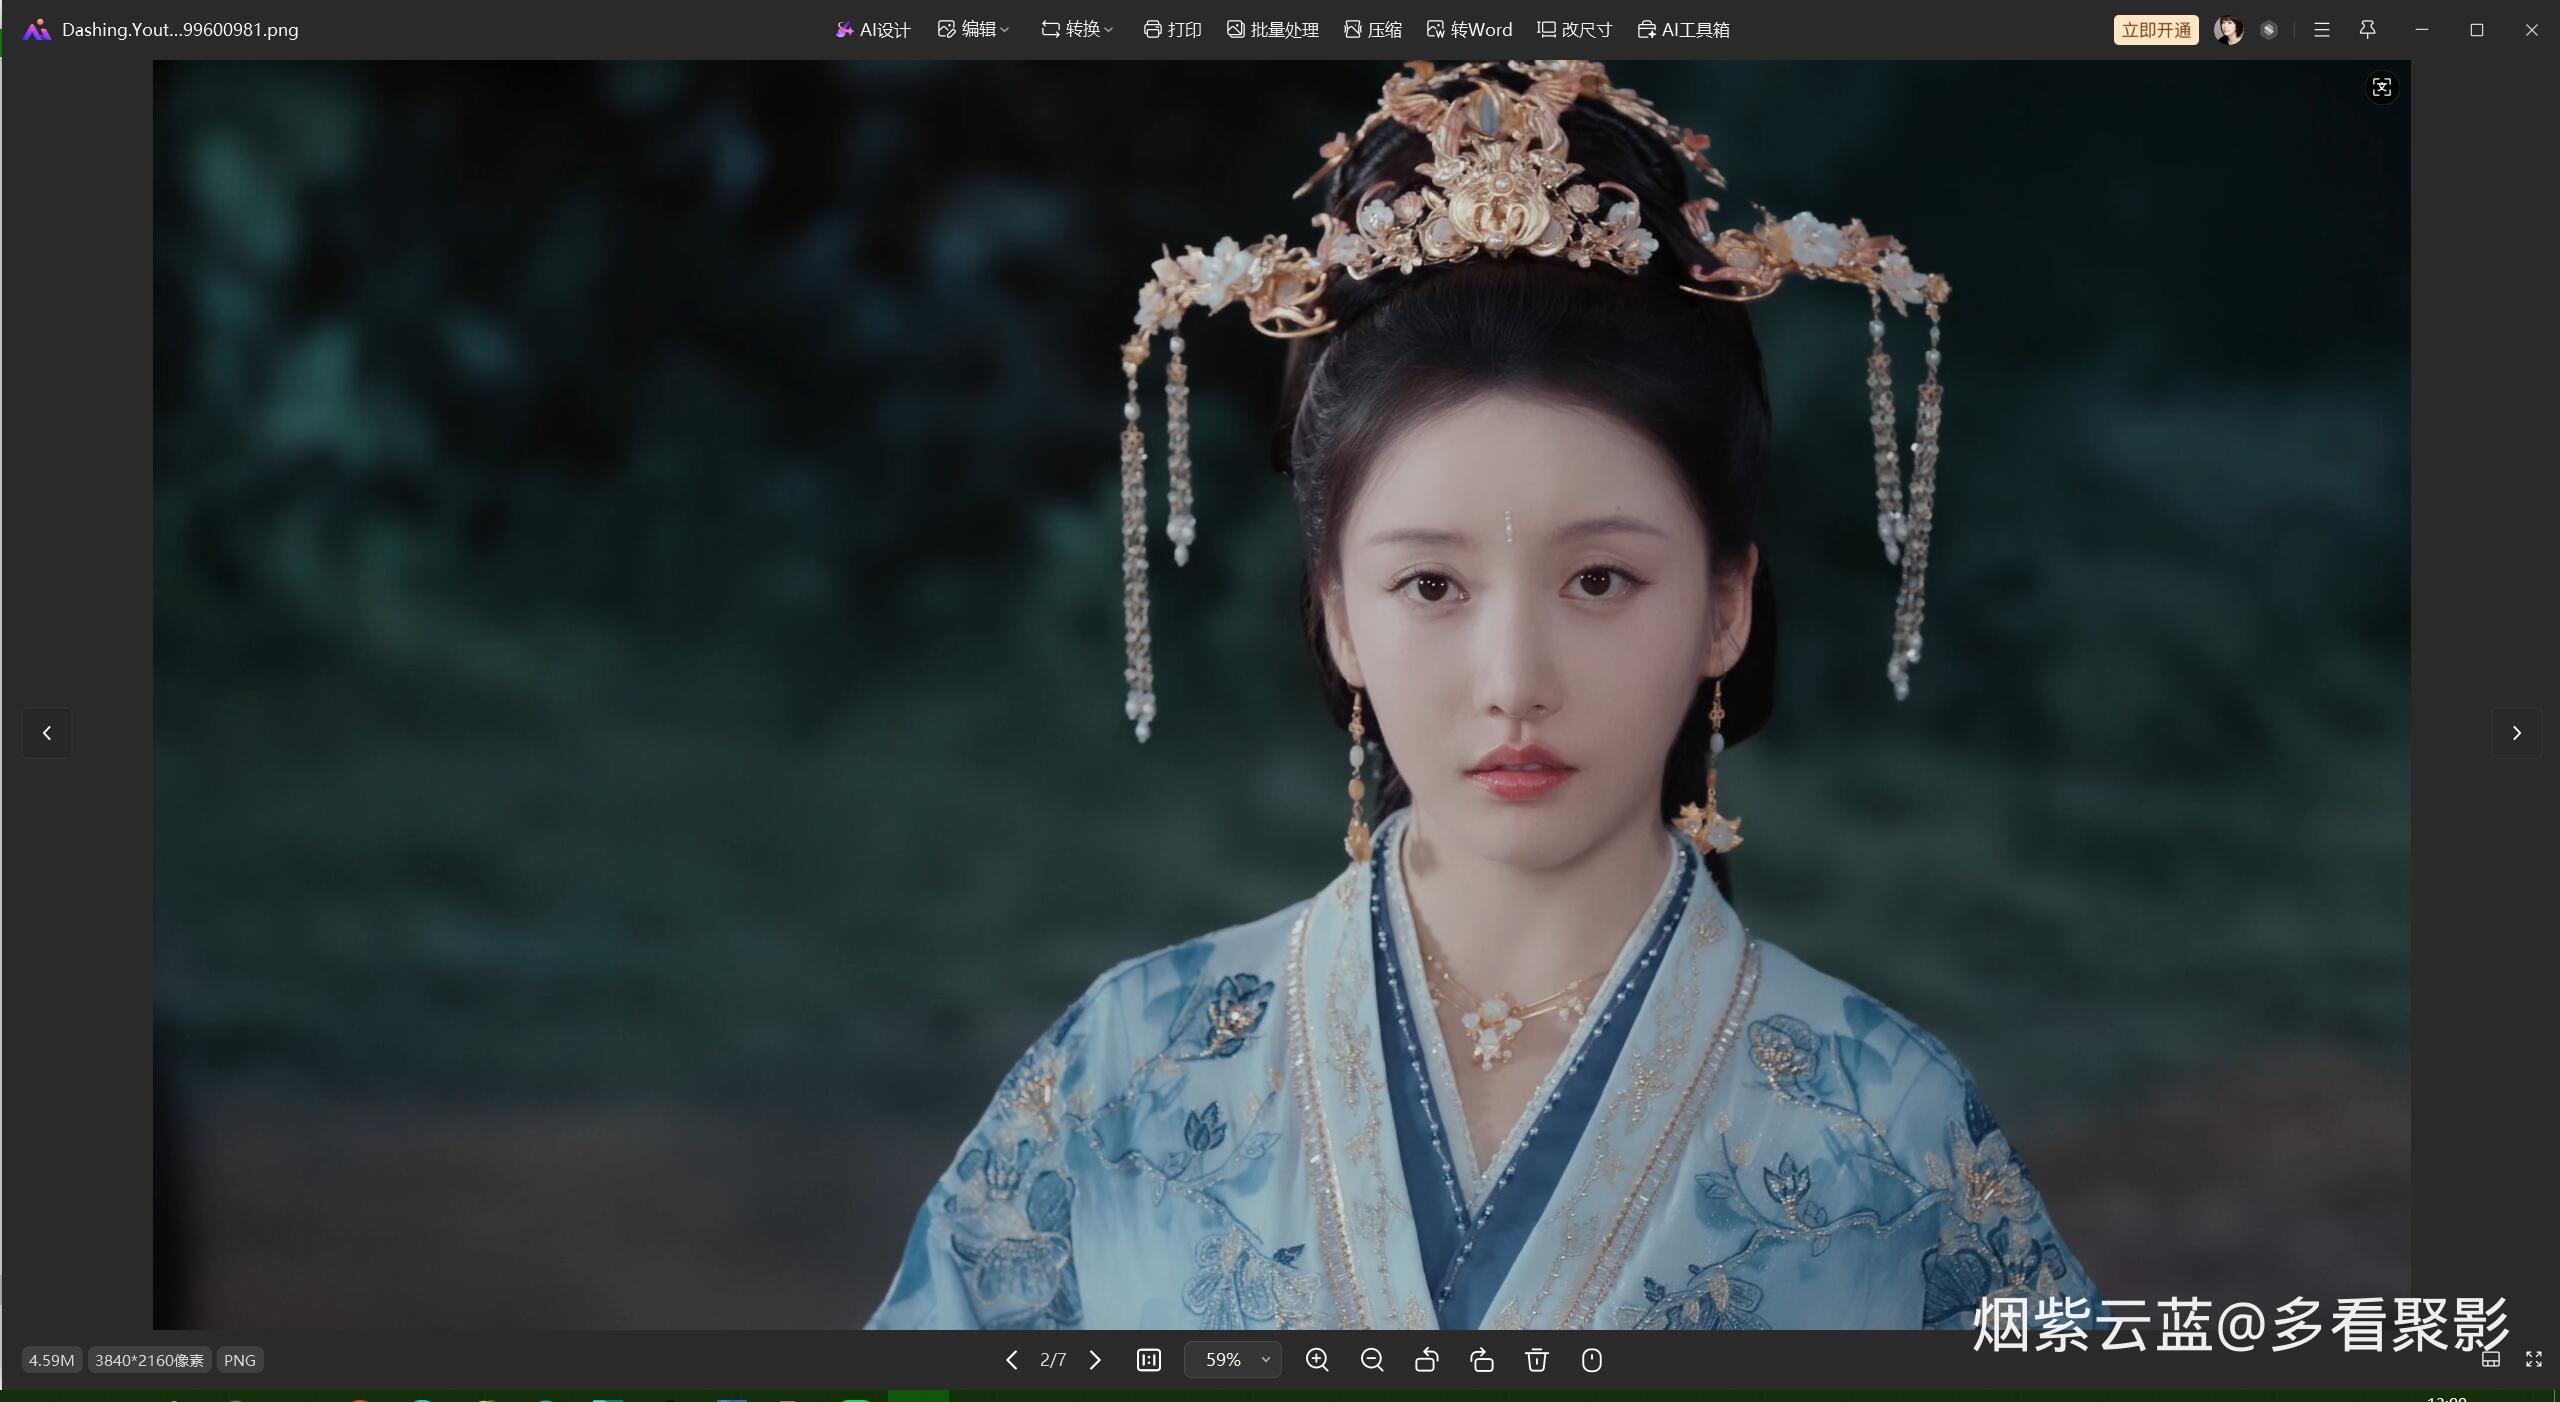Show image at 1:1 actual size
2560x1402 pixels.
(x=1149, y=1360)
